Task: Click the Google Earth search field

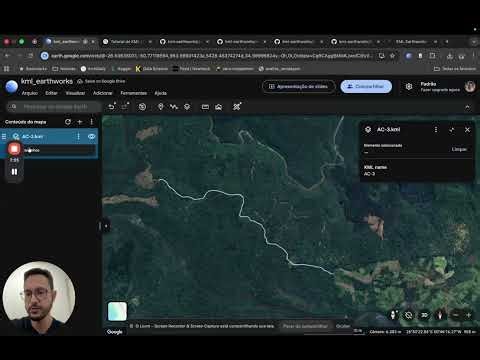Action: 54,107
